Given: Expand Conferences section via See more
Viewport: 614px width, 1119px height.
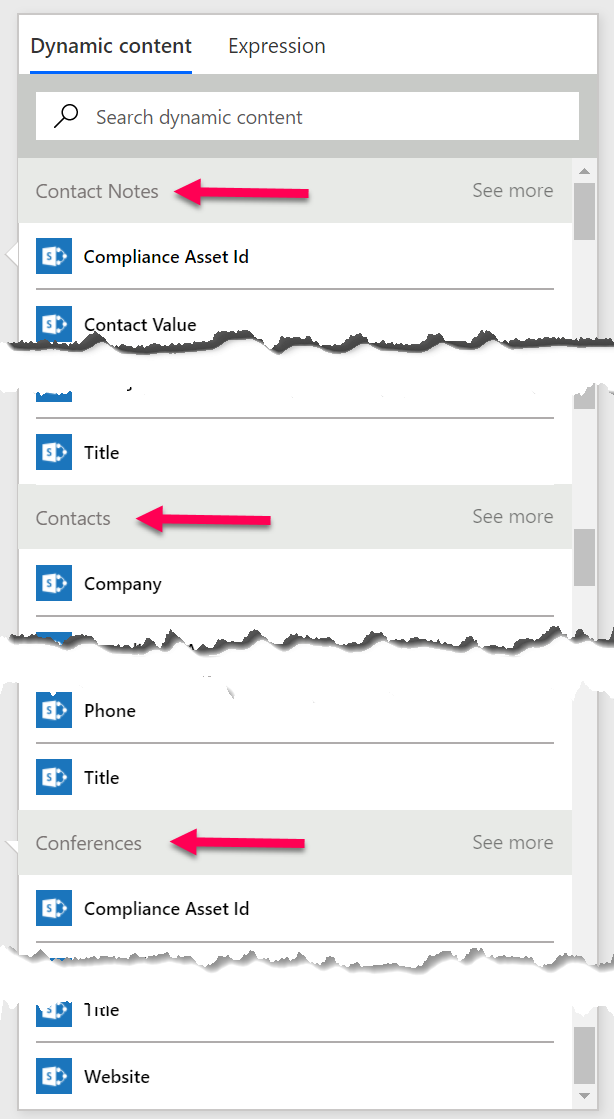Looking at the screenshot, I should (x=512, y=842).
